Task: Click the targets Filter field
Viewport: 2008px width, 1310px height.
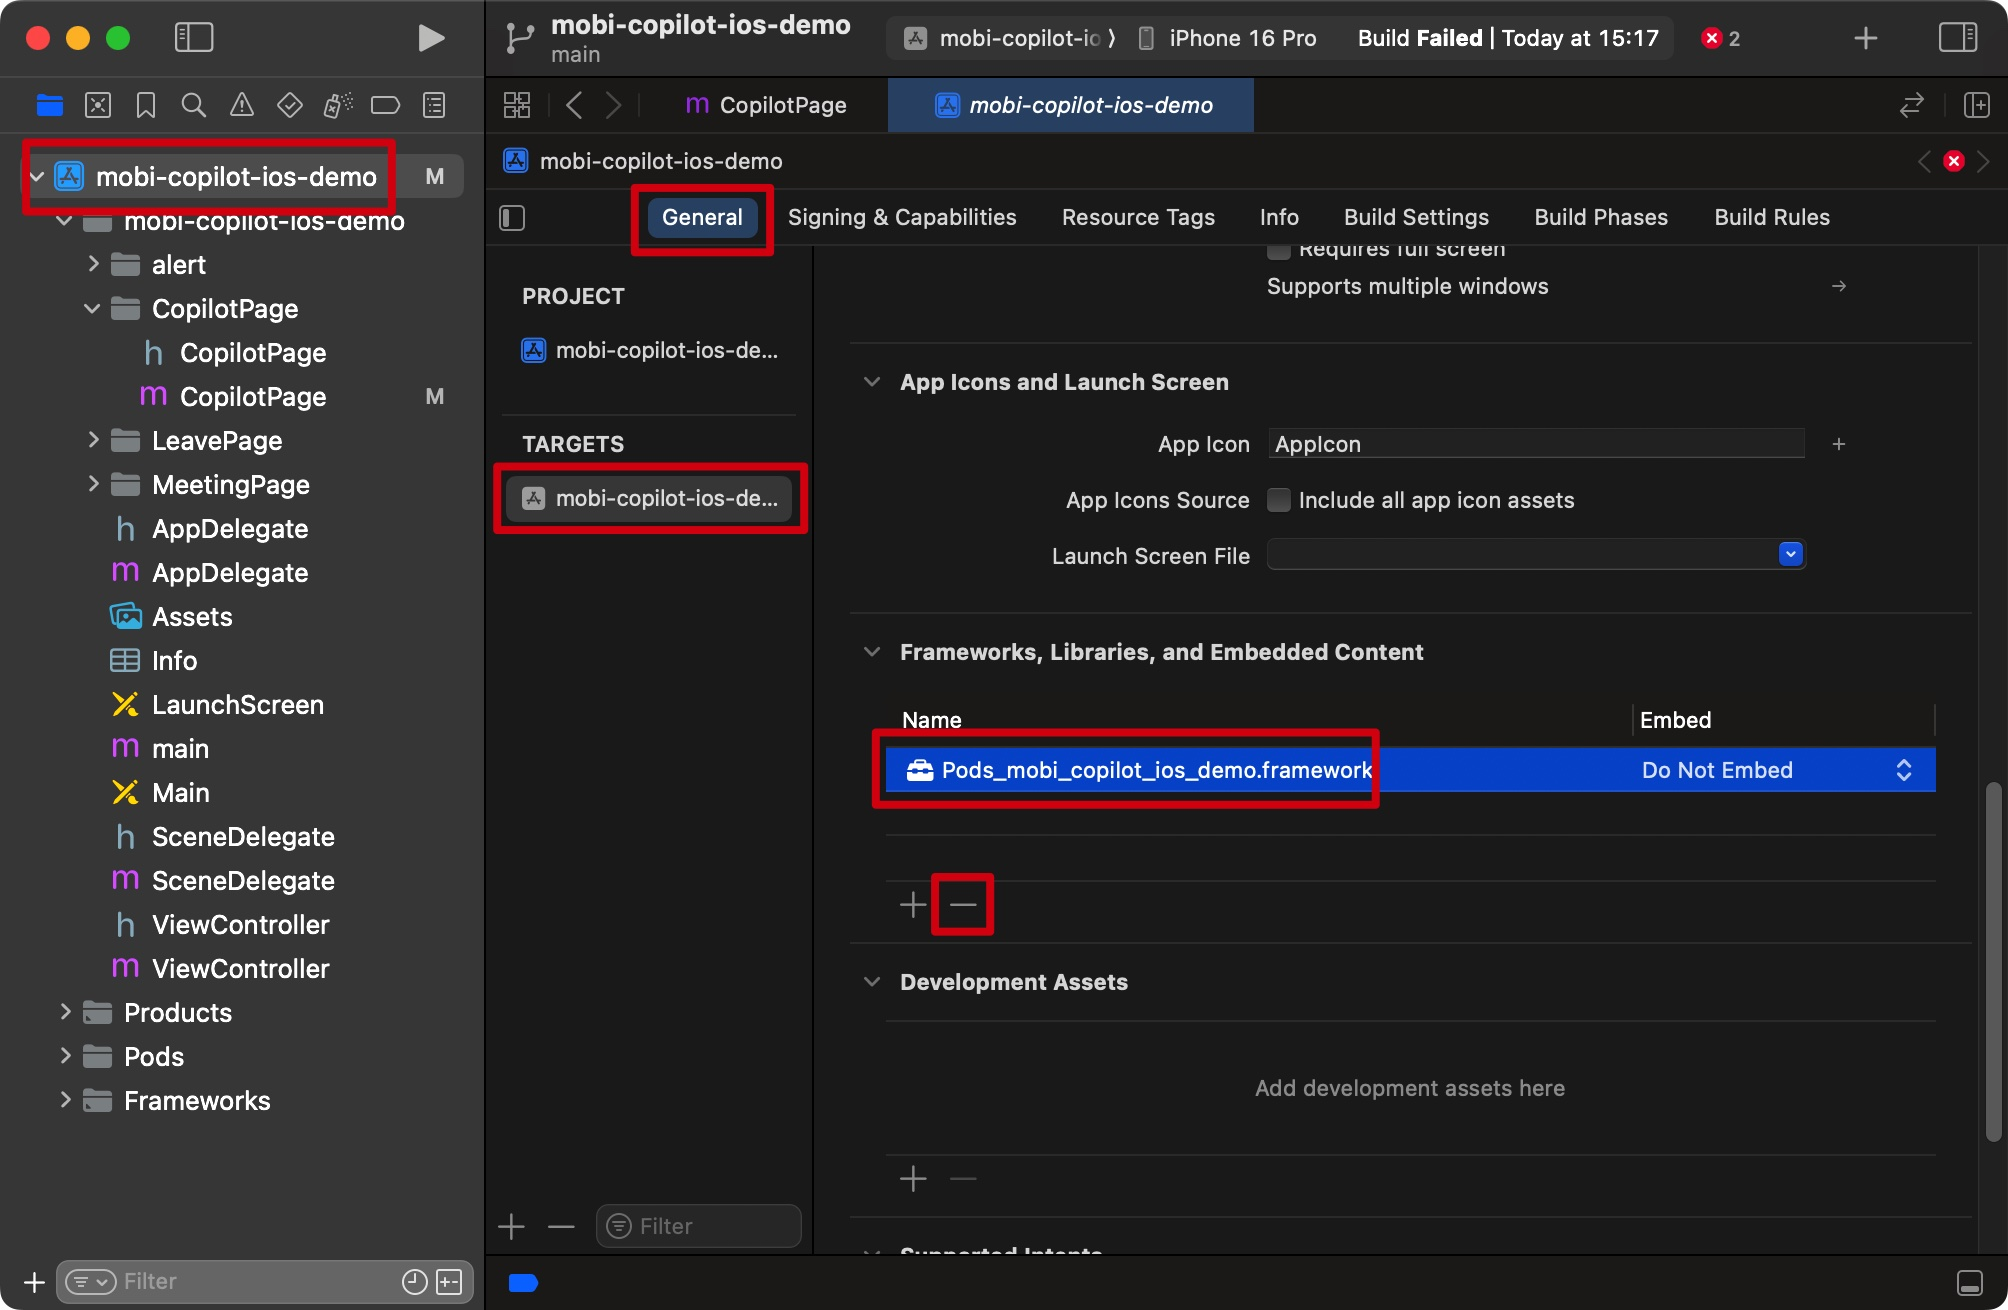Action: 698,1226
